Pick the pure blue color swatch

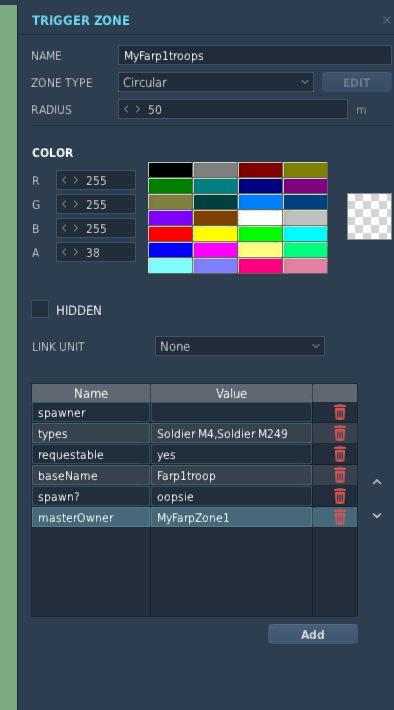click(170, 249)
